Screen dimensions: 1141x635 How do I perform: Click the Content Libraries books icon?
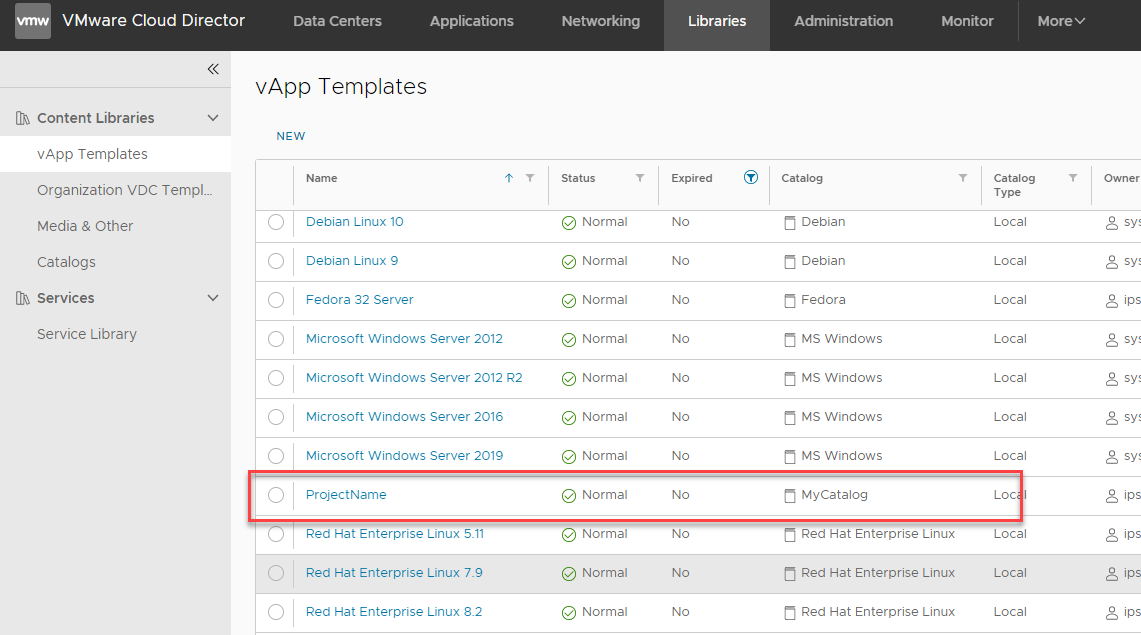[23, 118]
